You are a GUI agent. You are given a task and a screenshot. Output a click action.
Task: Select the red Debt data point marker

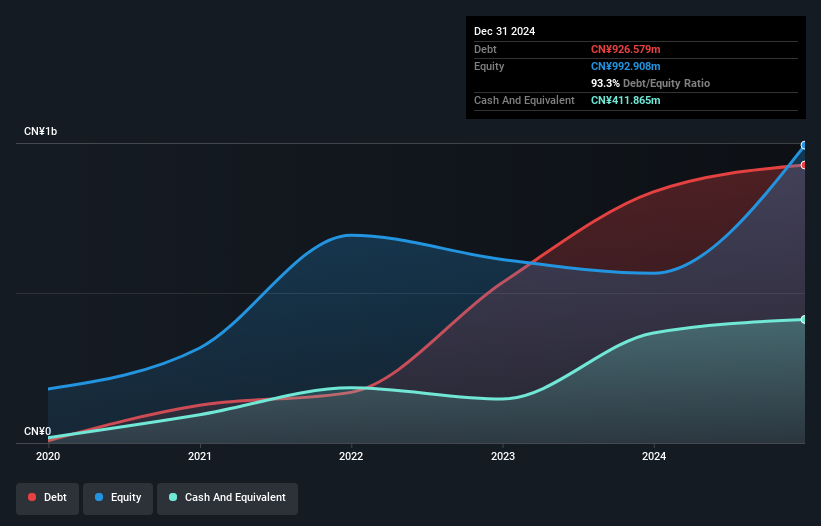point(804,165)
